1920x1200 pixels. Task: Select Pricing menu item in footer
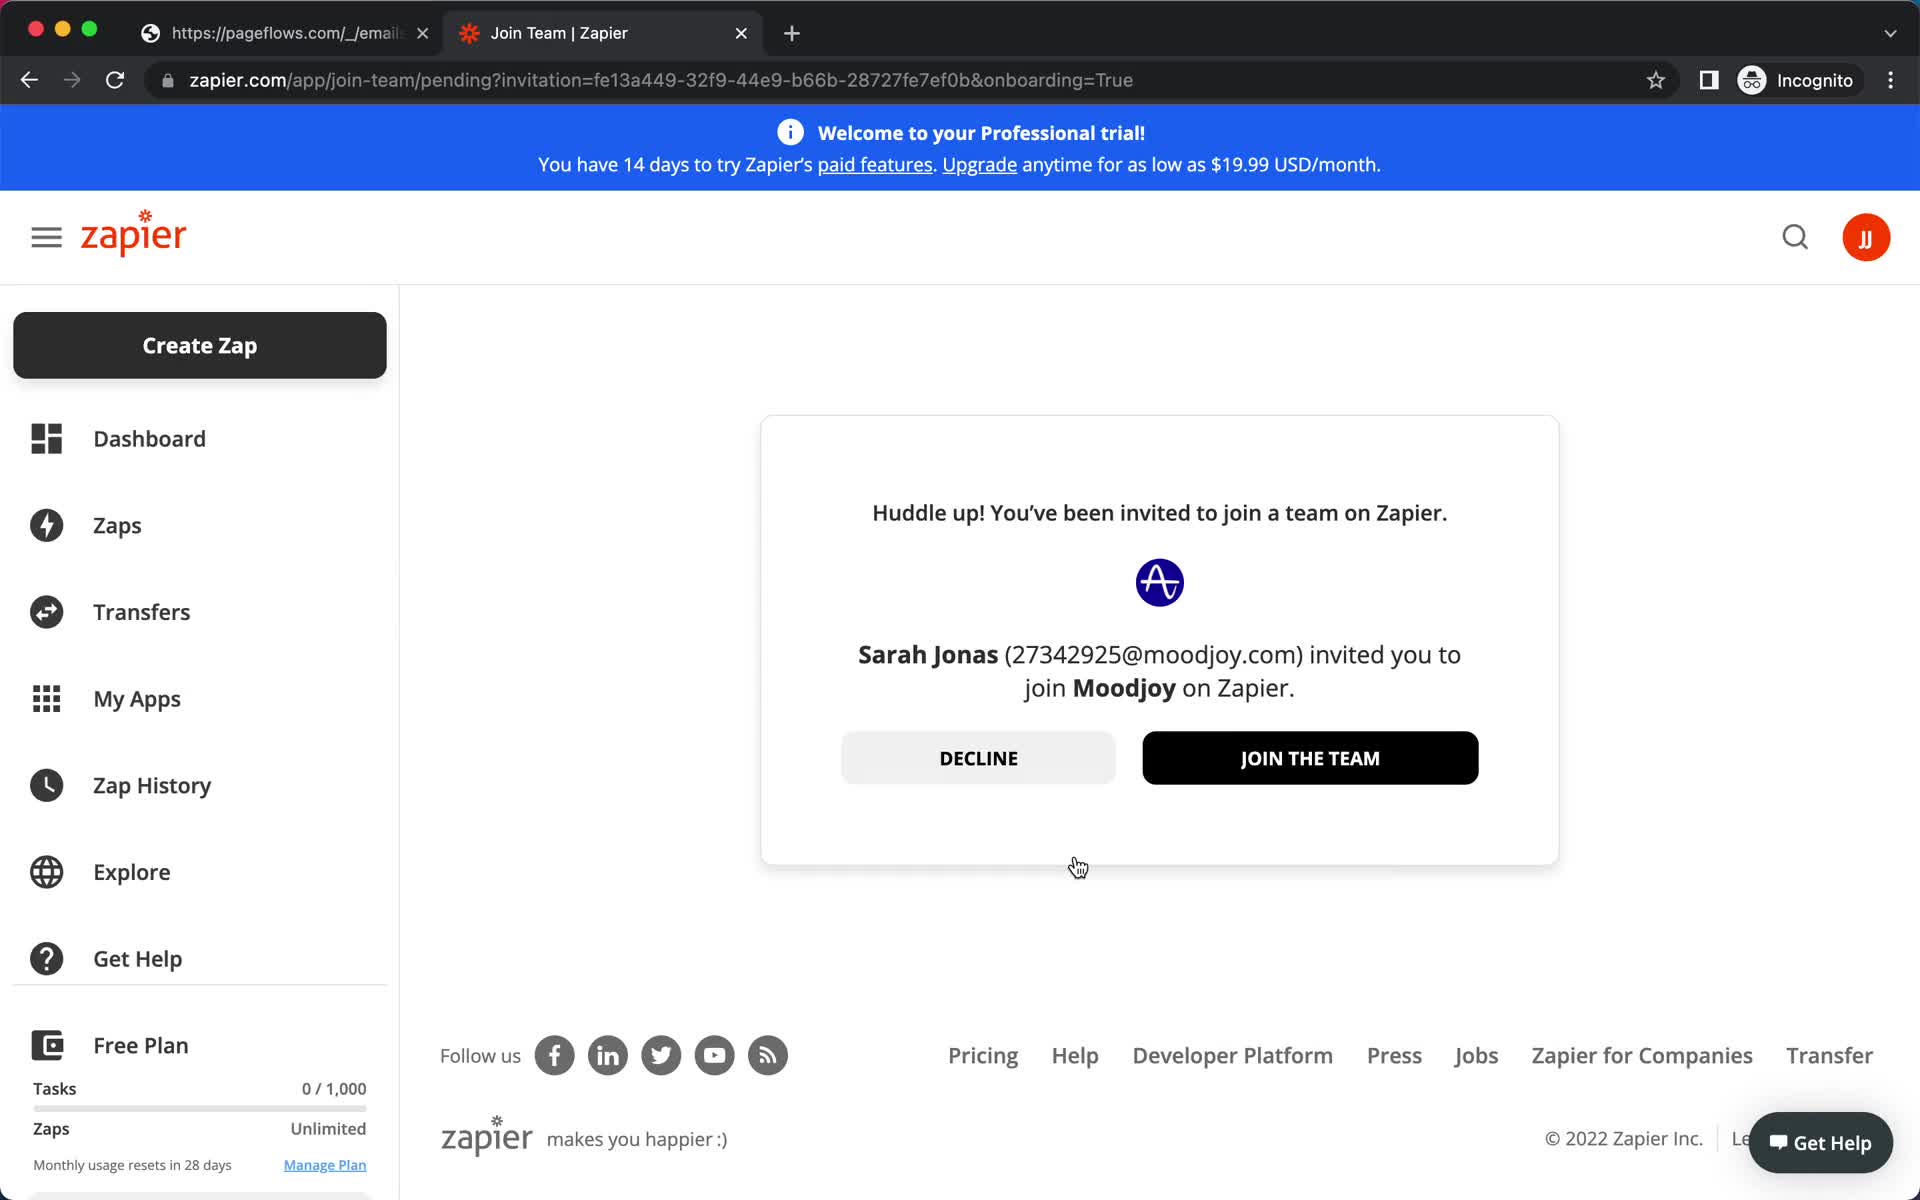coord(983,1055)
